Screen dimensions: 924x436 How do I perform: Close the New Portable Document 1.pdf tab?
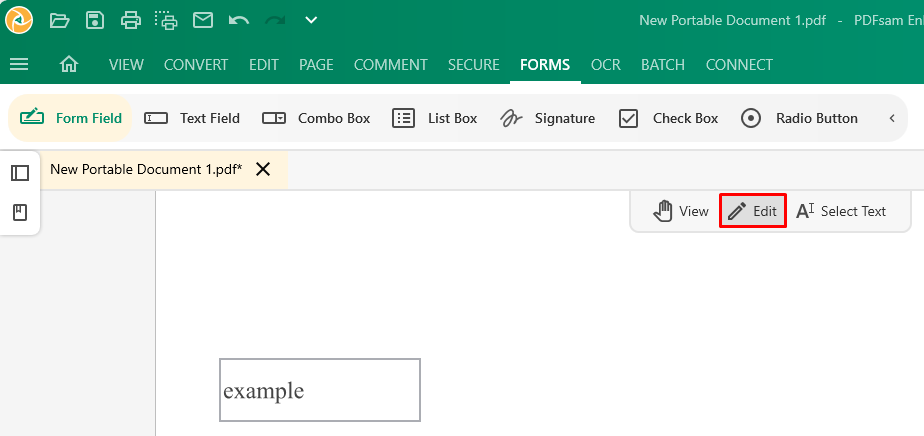[x=263, y=170]
